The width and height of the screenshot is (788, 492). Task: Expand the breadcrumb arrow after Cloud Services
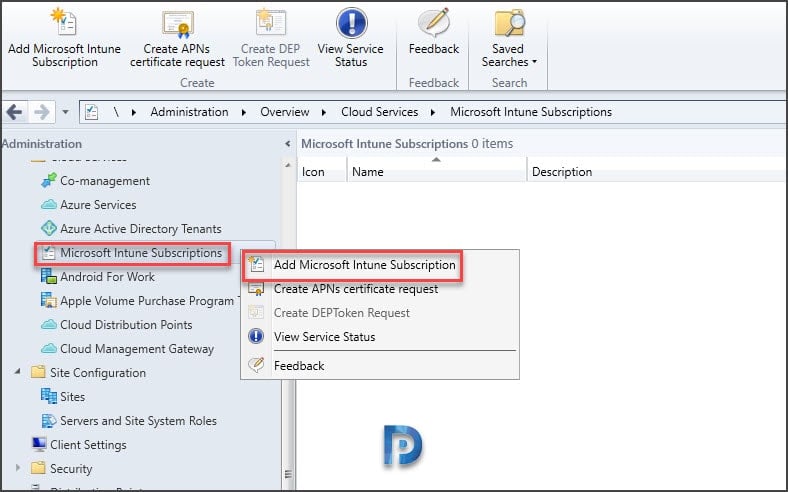click(x=433, y=112)
